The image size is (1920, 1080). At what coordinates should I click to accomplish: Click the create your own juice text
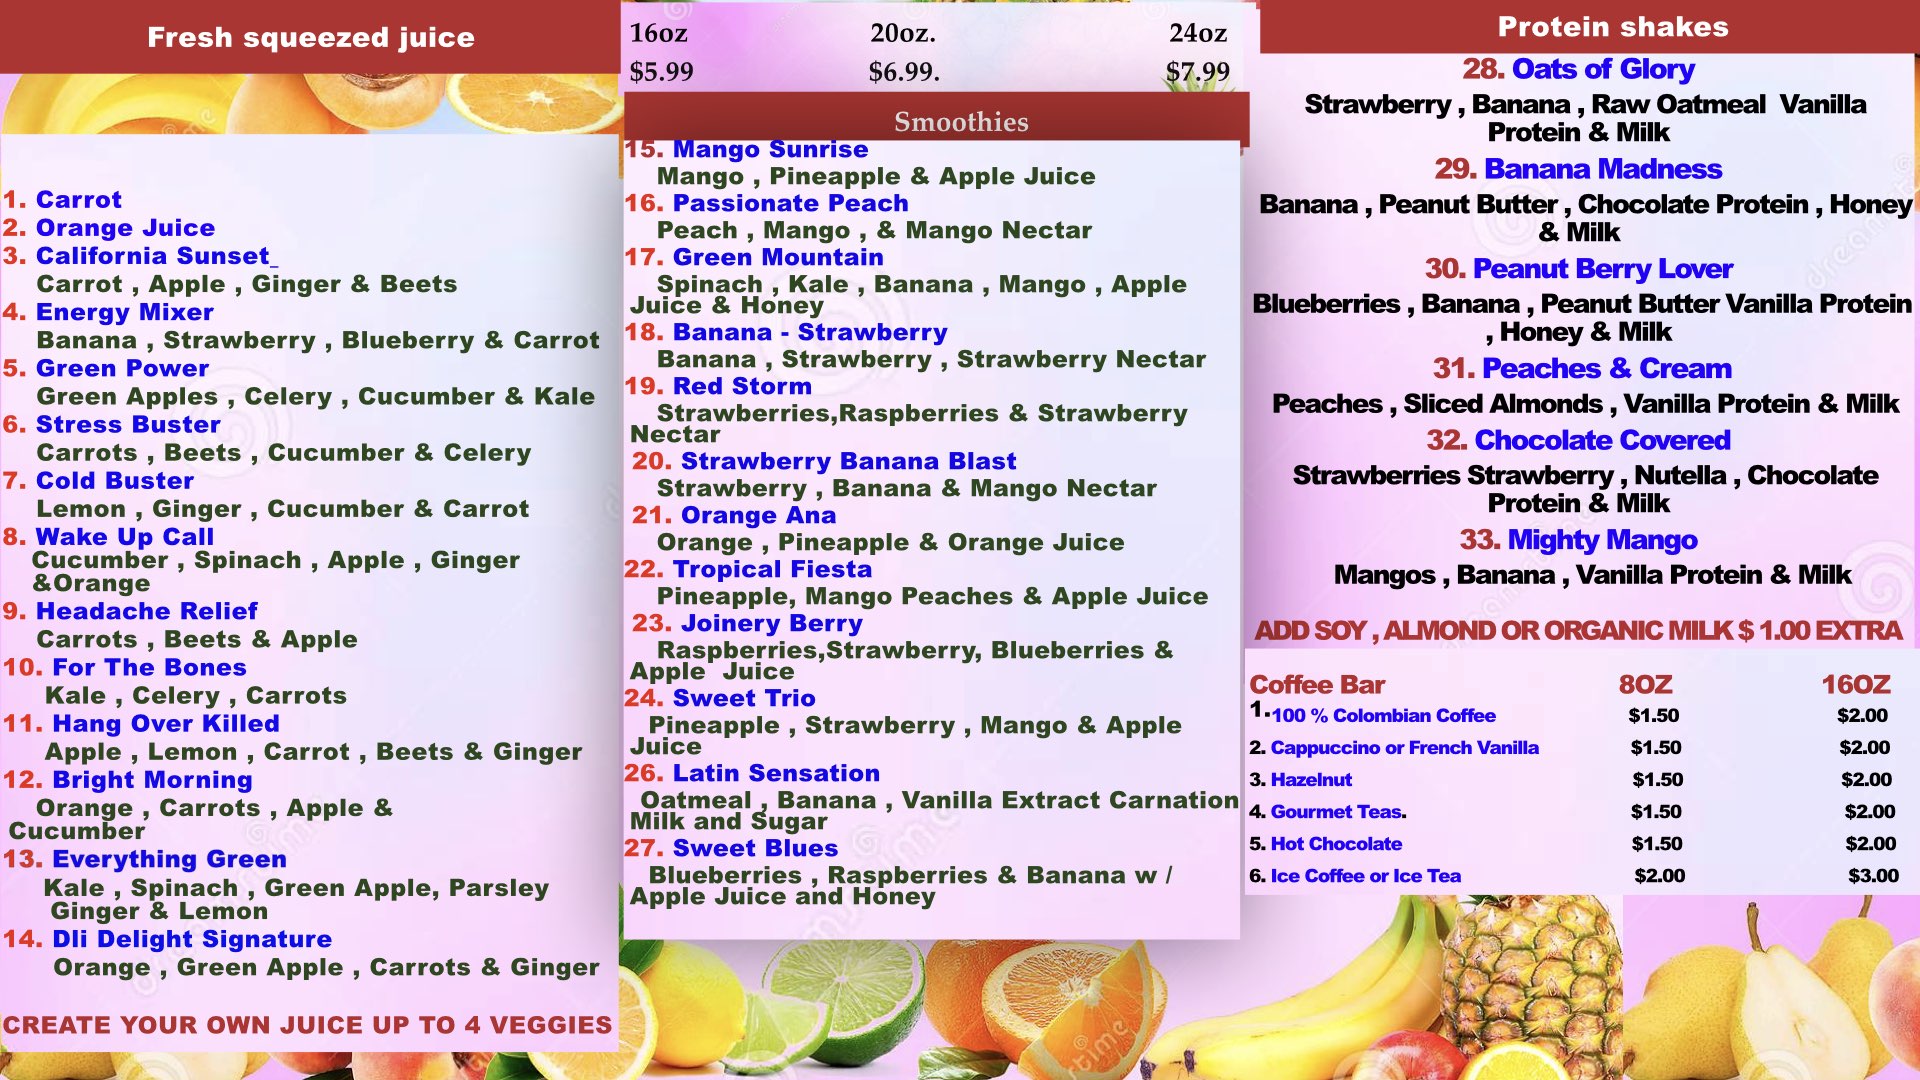click(x=307, y=1025)
